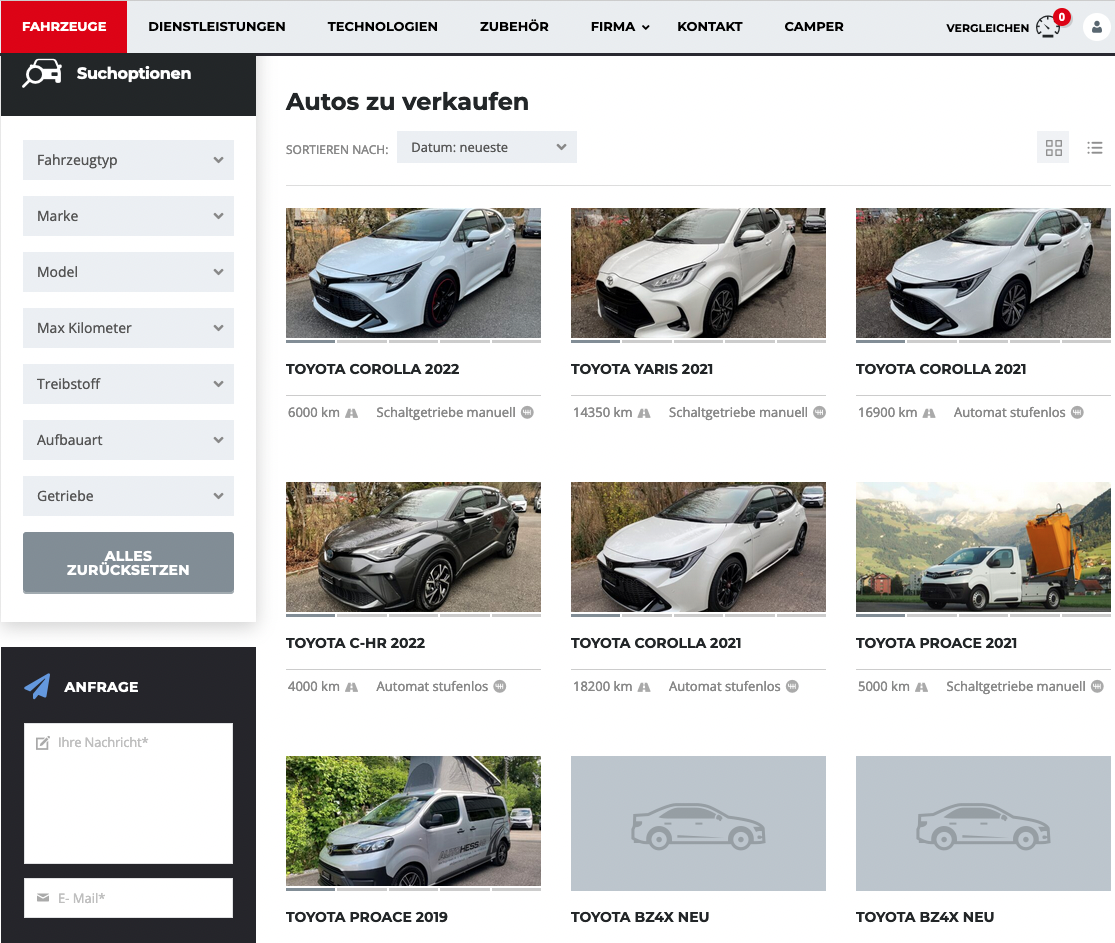Expand the Treibstoff dropdown

click(x=128, y=384)
